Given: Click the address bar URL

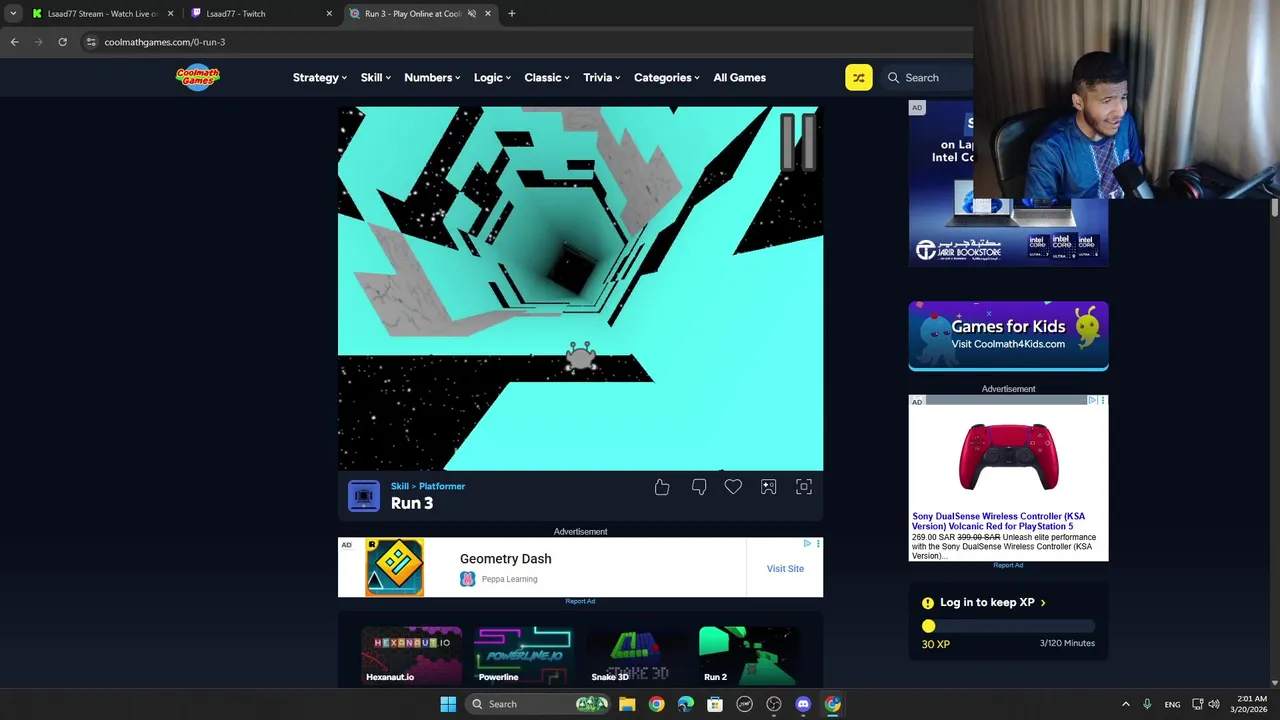Looking at the screenshot, I should point(165,42).
